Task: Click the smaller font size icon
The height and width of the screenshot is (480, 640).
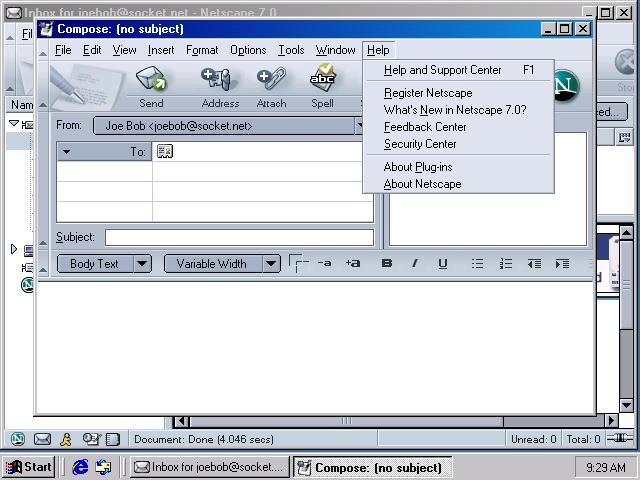Action: [x=324, y=263]
